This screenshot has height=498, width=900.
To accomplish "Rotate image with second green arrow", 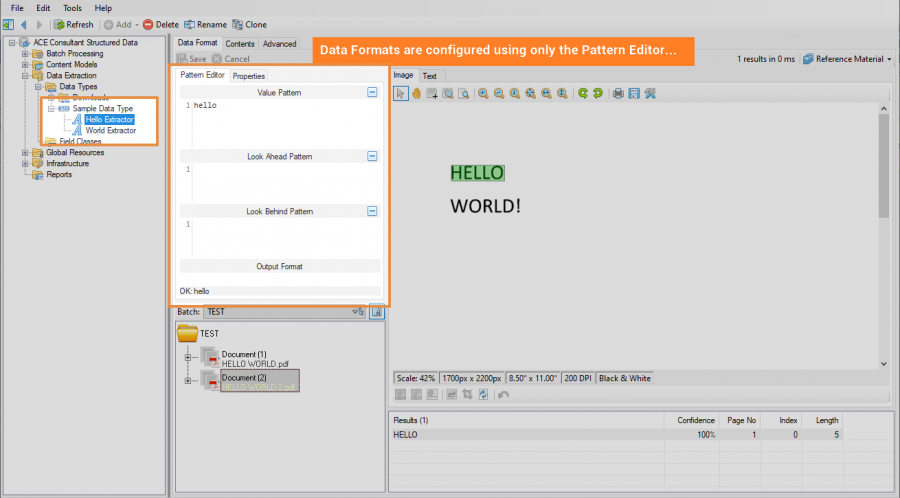I will (598, 94).
